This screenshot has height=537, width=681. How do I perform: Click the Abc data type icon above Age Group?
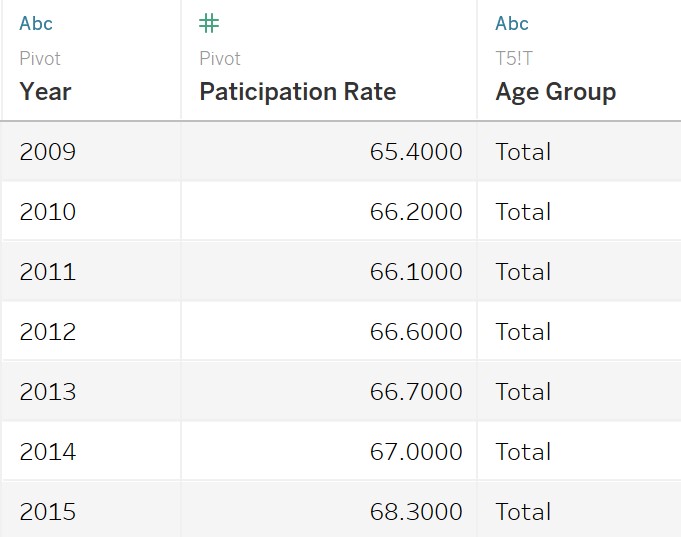click(x=512, y=24)
